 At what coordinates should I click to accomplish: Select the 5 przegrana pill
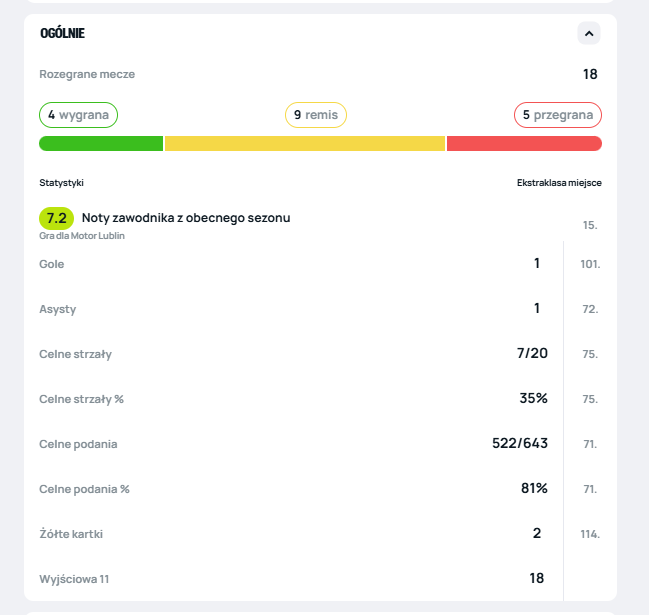(558, 115)
